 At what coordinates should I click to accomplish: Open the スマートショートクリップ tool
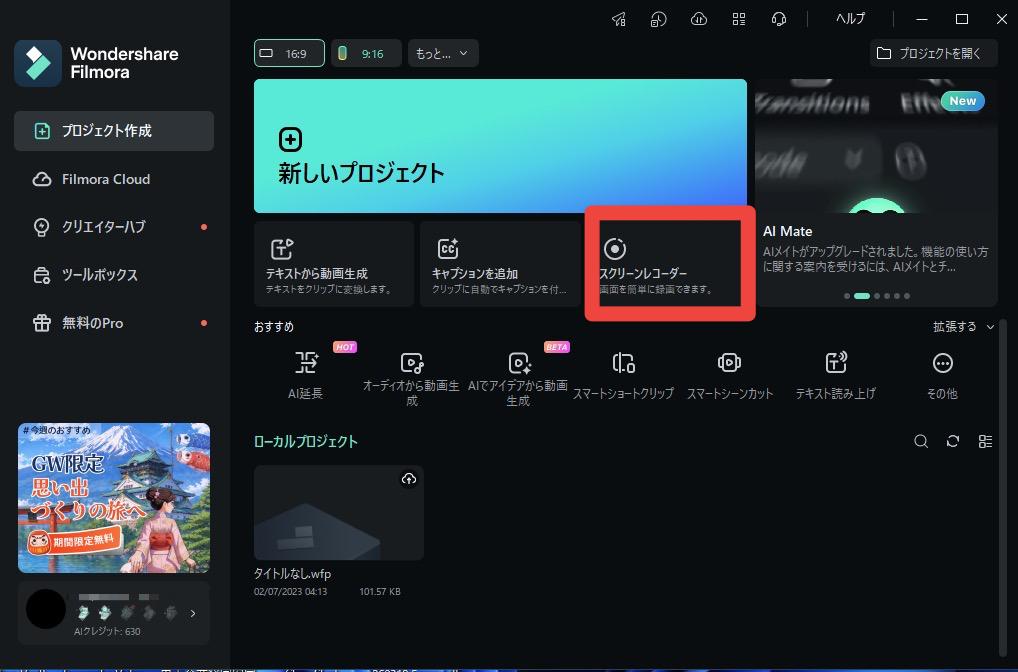(623, 375)
